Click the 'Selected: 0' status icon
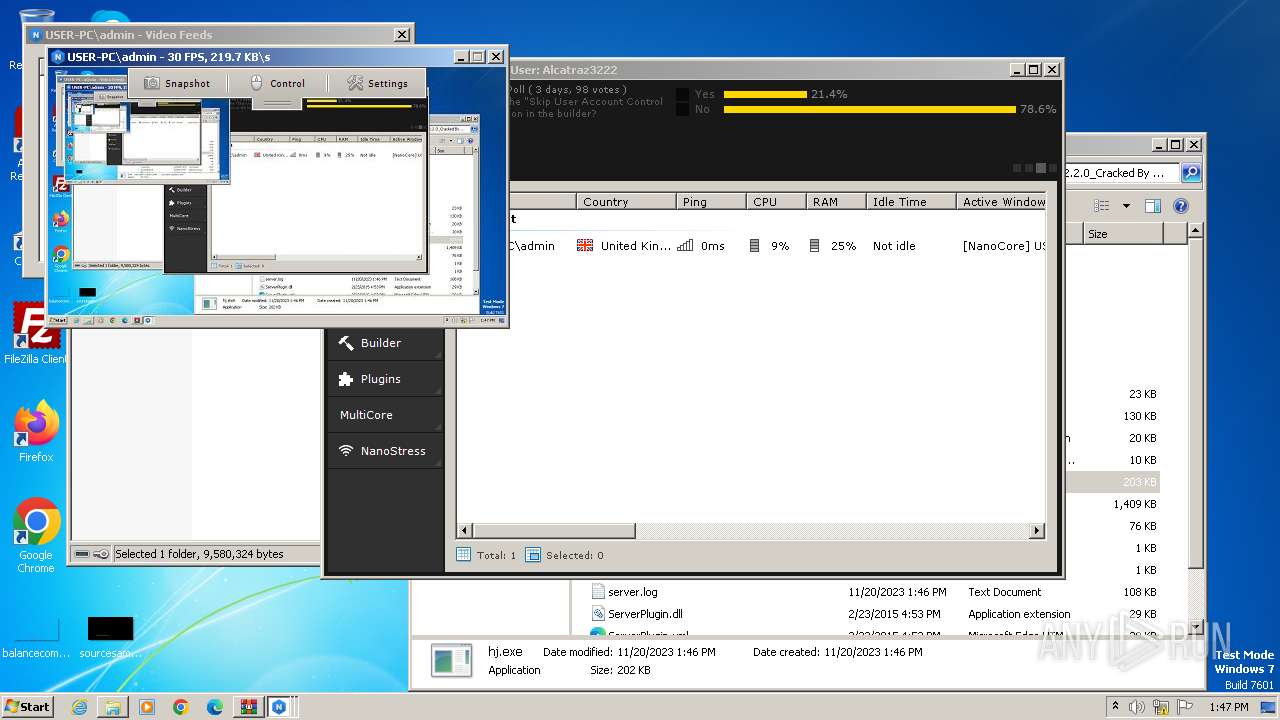This screenshot has width=1280, height=720. pos(533,555)
